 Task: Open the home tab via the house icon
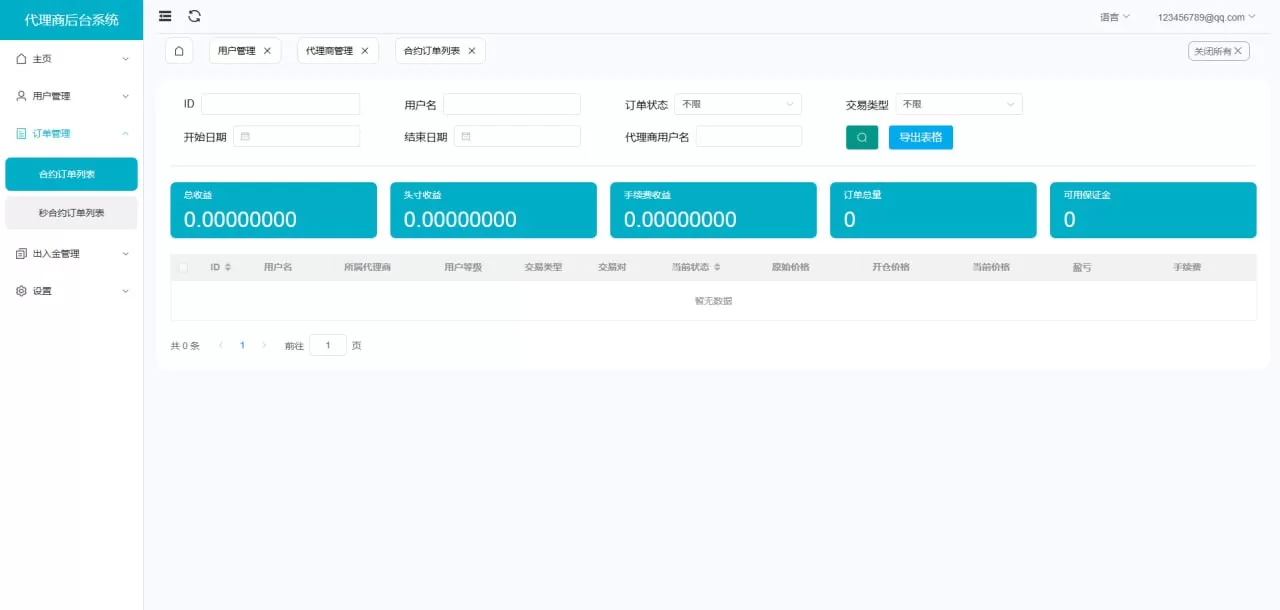pyautogui.click(x=179, y=50)
